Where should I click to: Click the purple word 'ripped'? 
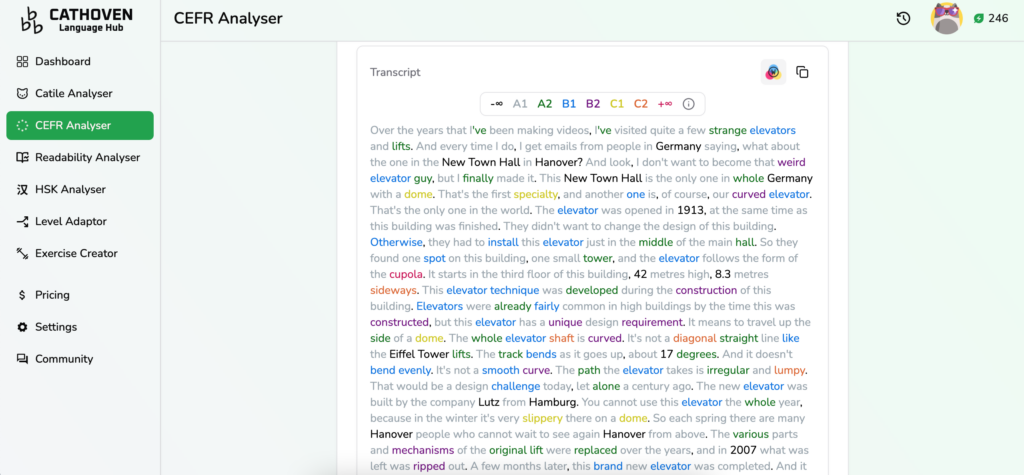[x=428, y=467]
